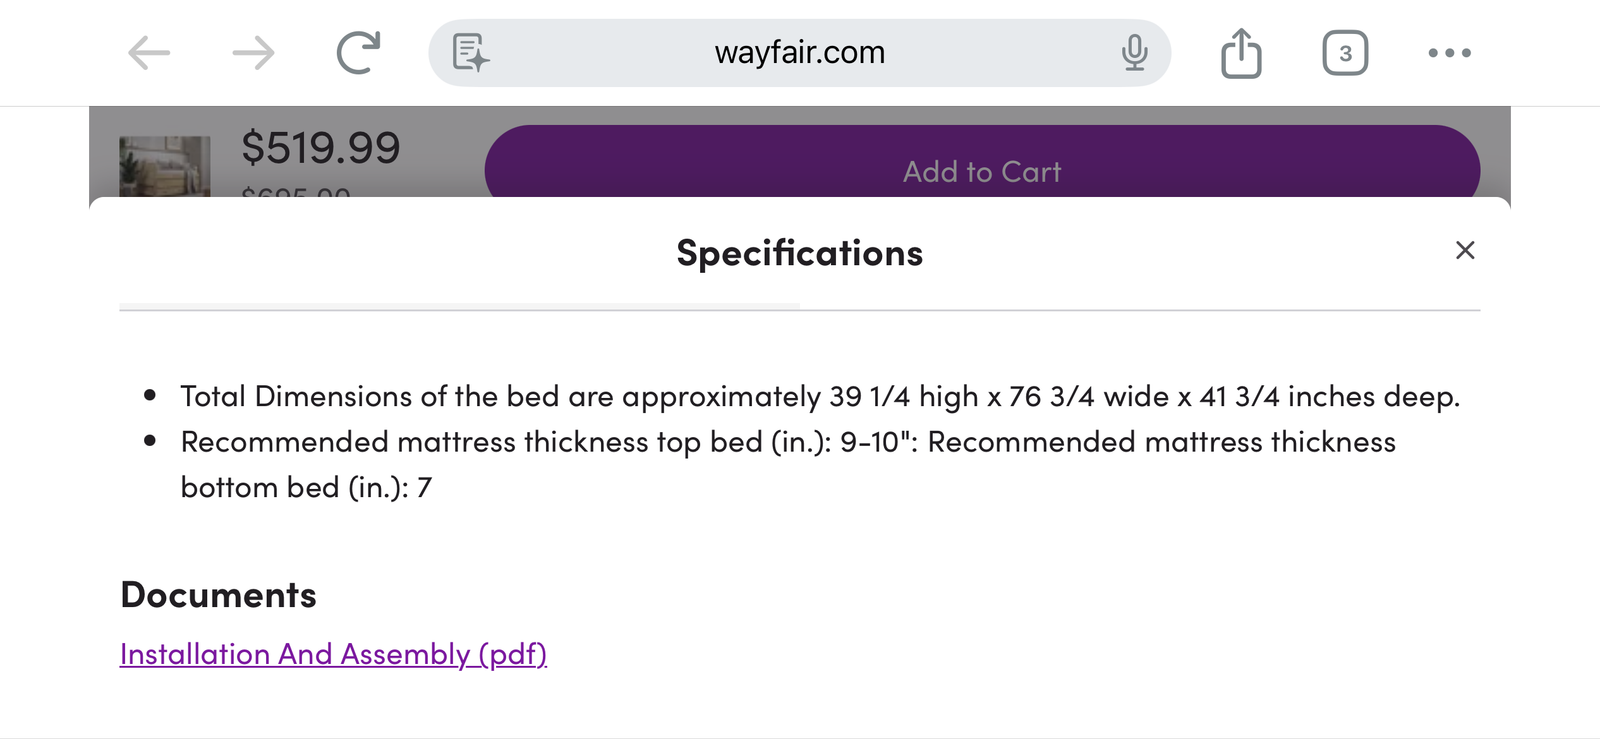Screen dimensions: 1600x739
Task: Click the Specifications heading
Action: [799, 253]
